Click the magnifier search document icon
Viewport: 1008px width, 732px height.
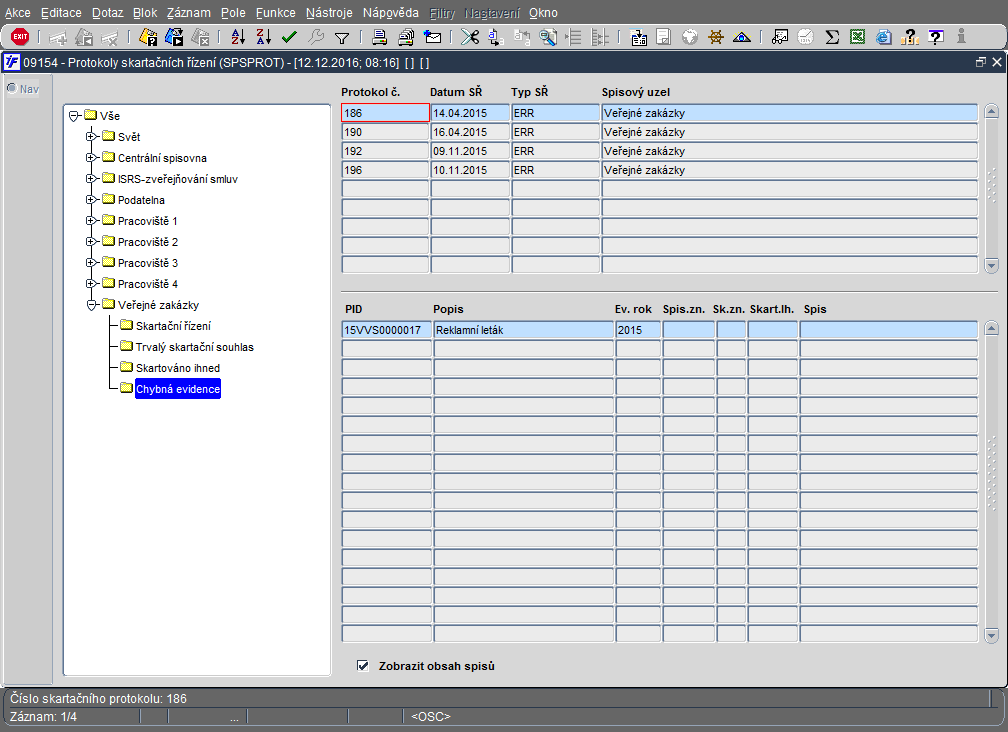coord(548,37)
